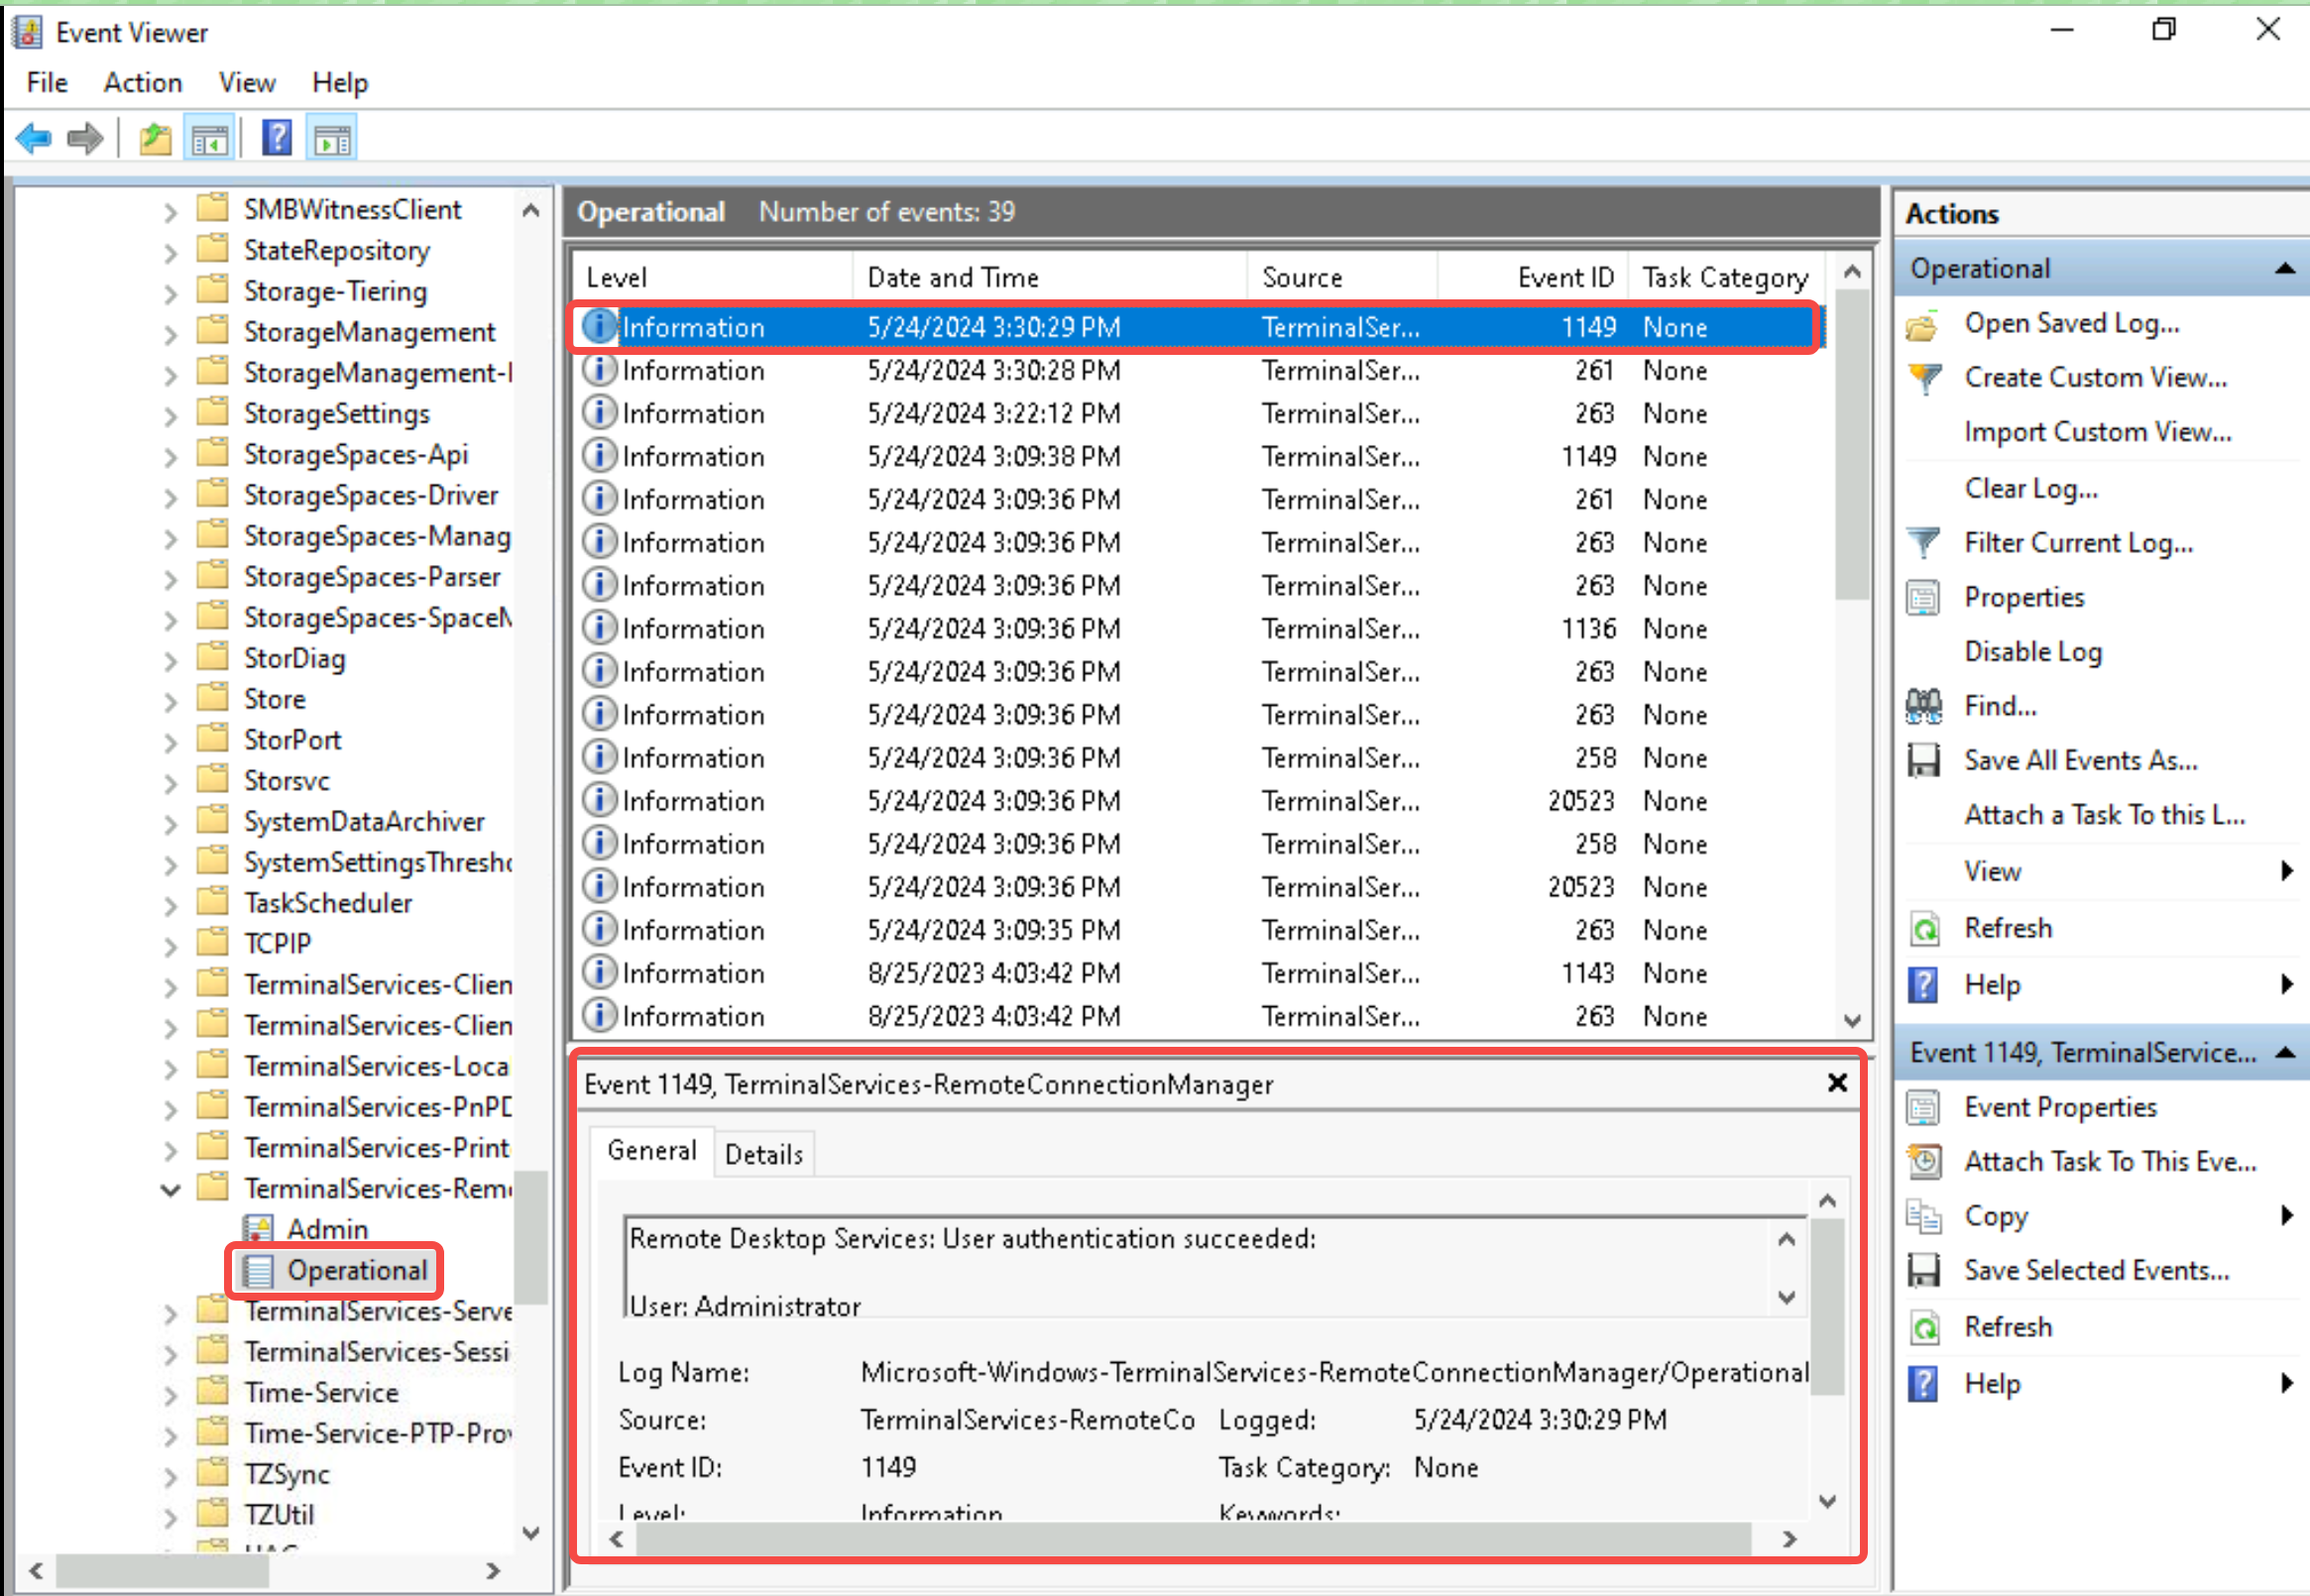Open the Action menu
The image size is (2310, 1596).
point(143,82)
